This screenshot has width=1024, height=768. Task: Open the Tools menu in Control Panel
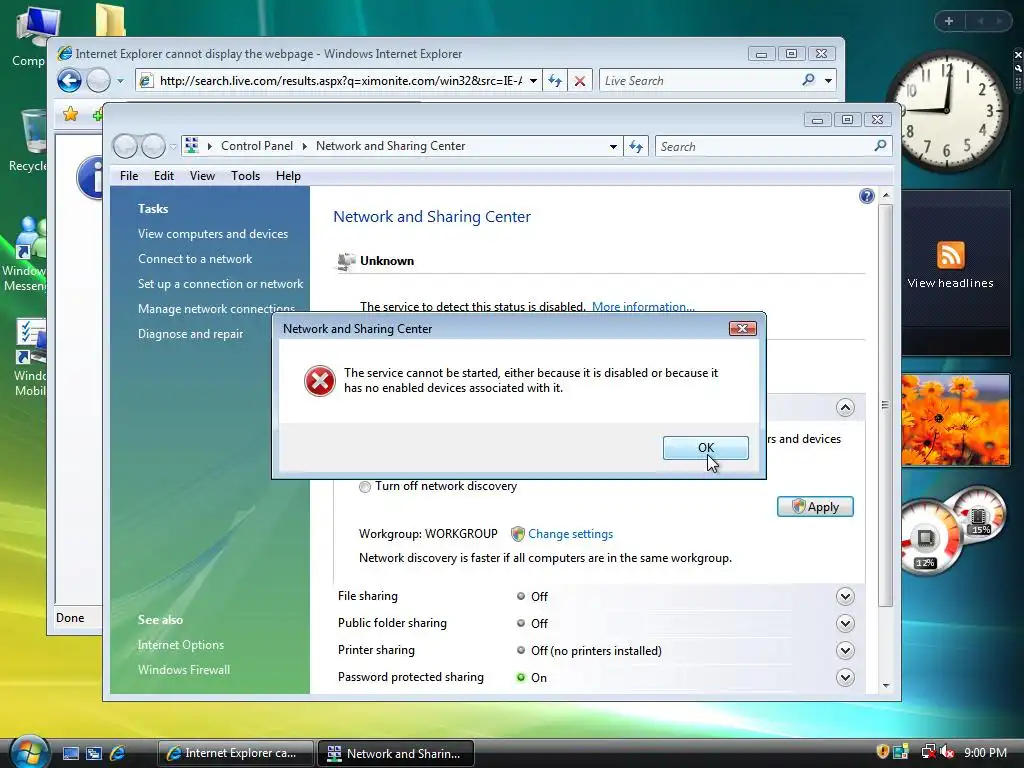(245, 176)
